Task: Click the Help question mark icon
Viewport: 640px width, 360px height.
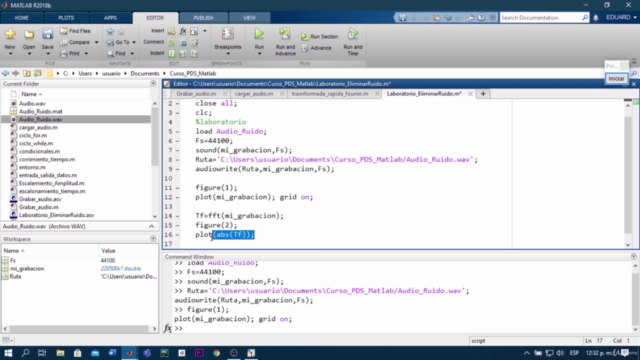Action: point(482,18)
